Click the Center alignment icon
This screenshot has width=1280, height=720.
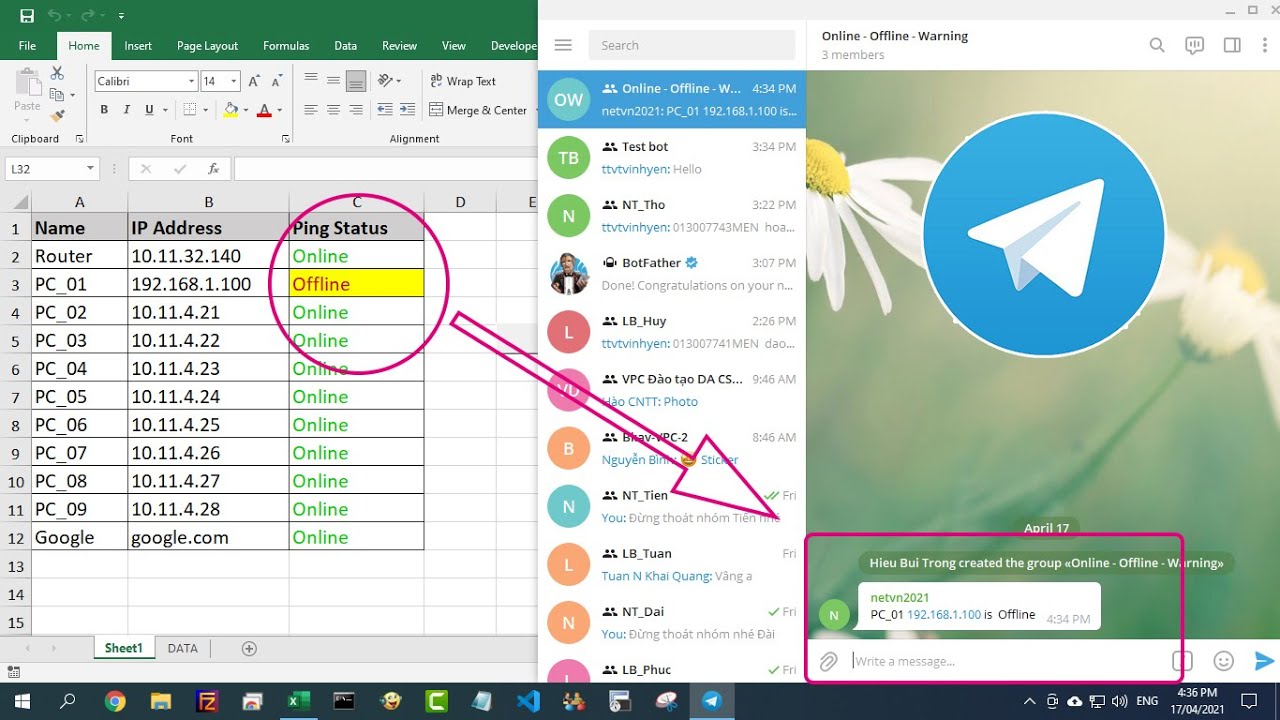tap(333, 110)
